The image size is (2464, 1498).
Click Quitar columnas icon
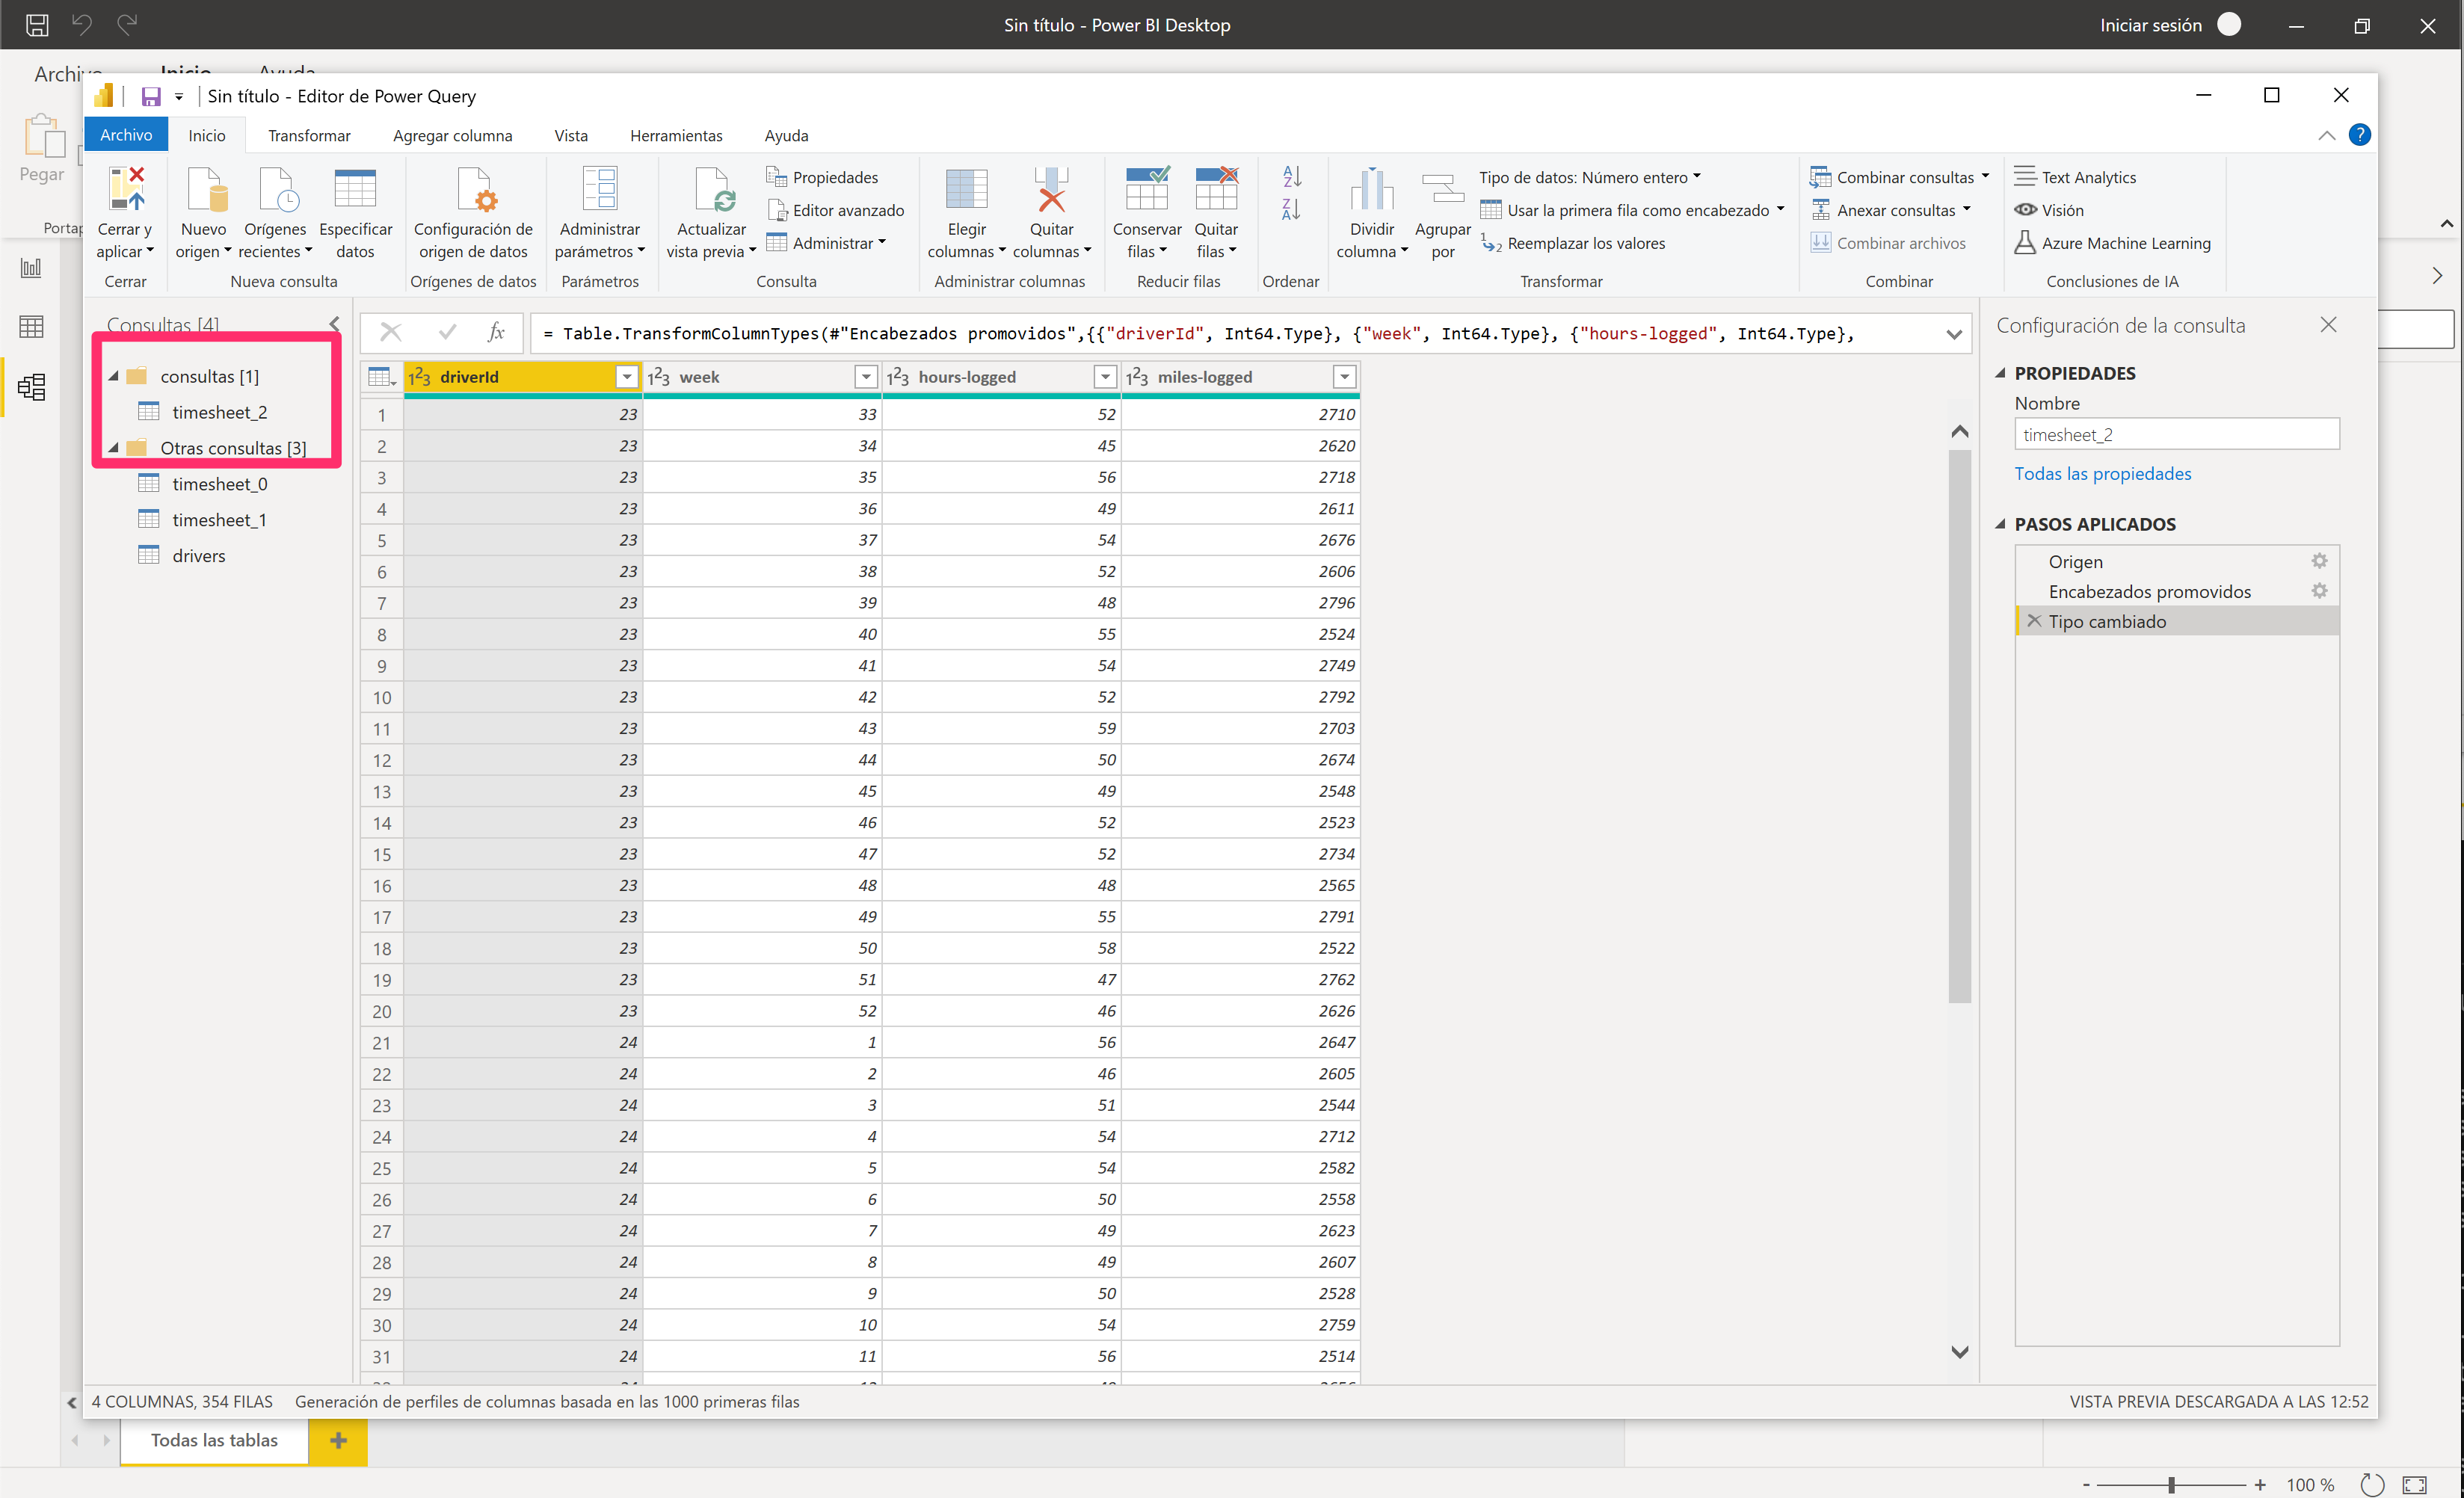(x=1051, y=189)
